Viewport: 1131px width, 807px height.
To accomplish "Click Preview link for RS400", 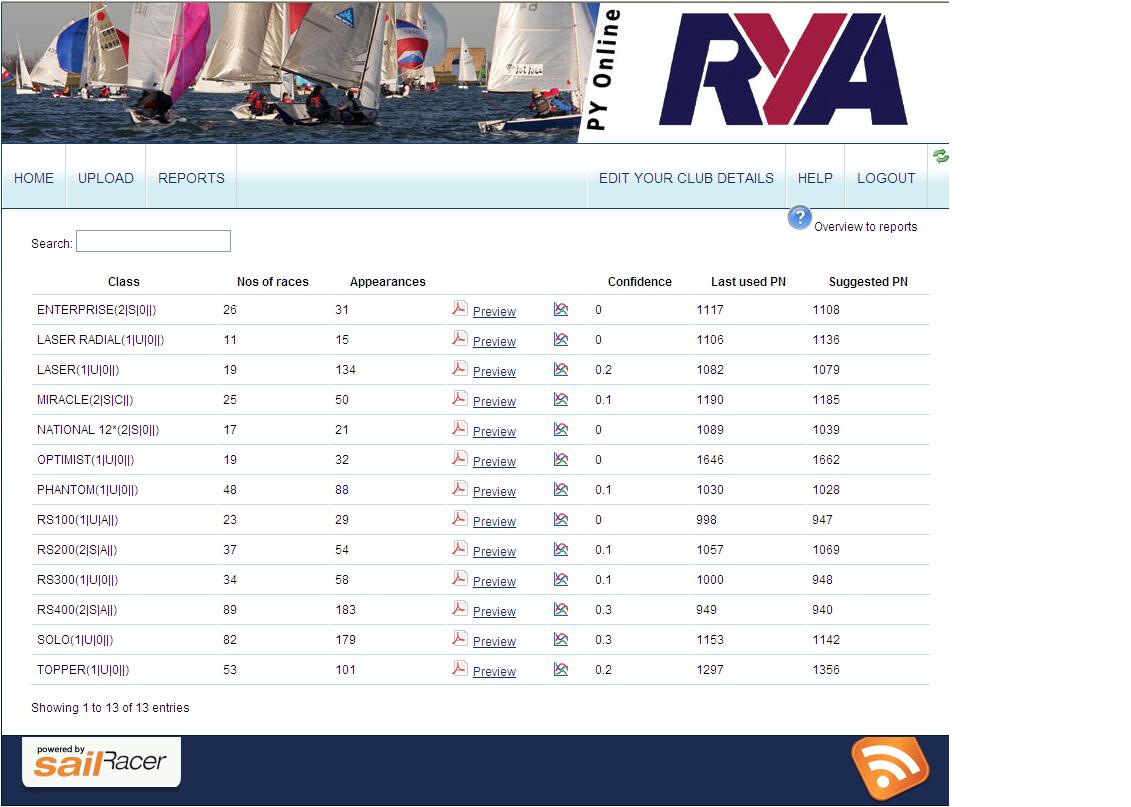I will click(494, 612).
